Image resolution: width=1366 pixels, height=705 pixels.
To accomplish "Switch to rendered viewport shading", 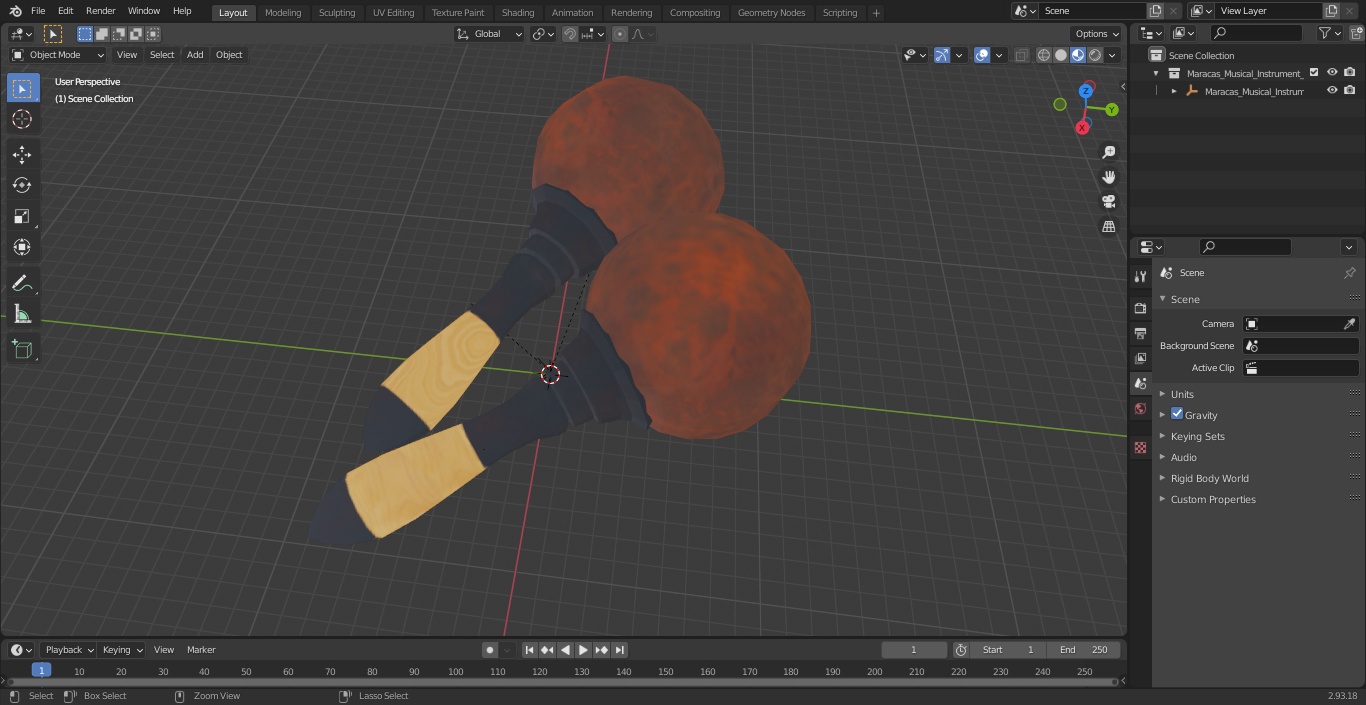I will coord(1095,55).
